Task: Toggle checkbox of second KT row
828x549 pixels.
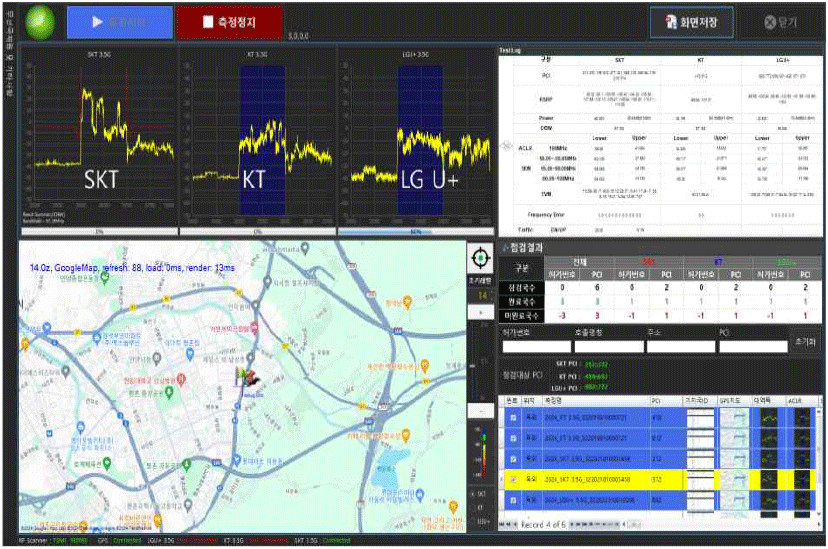Action: 513,438
